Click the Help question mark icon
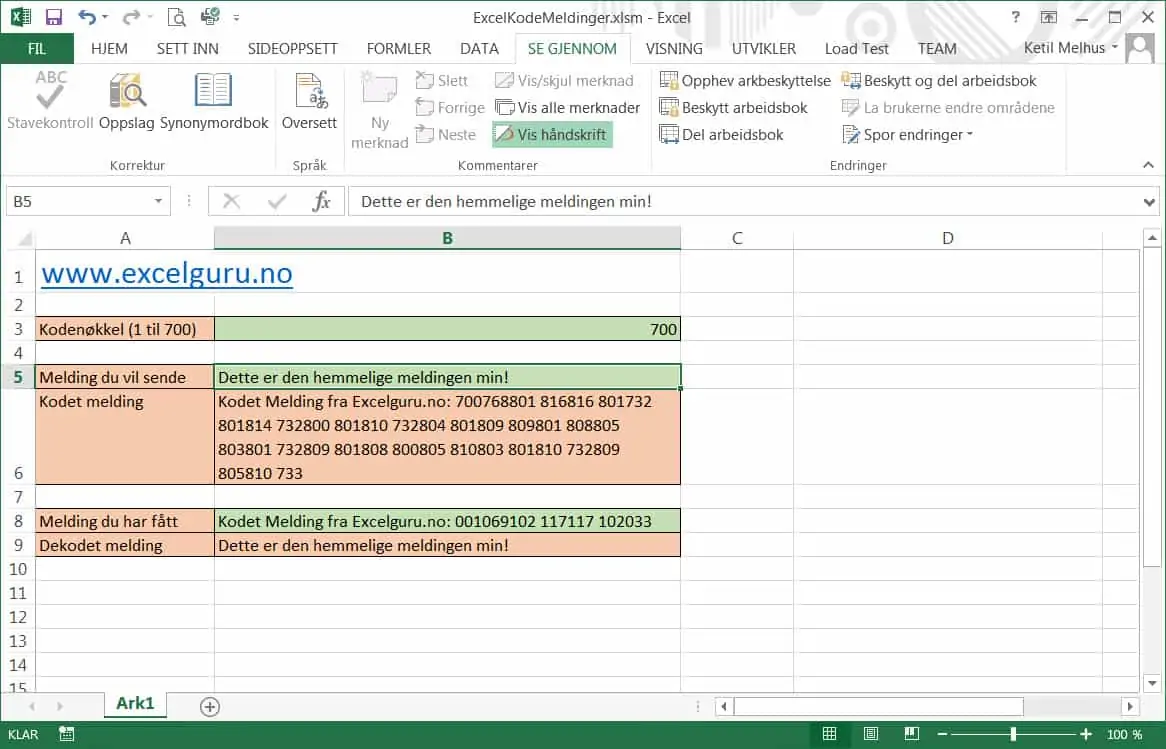Image resolution: width=1166 pixels, height=749 pixels. [x=1016, y=16]
